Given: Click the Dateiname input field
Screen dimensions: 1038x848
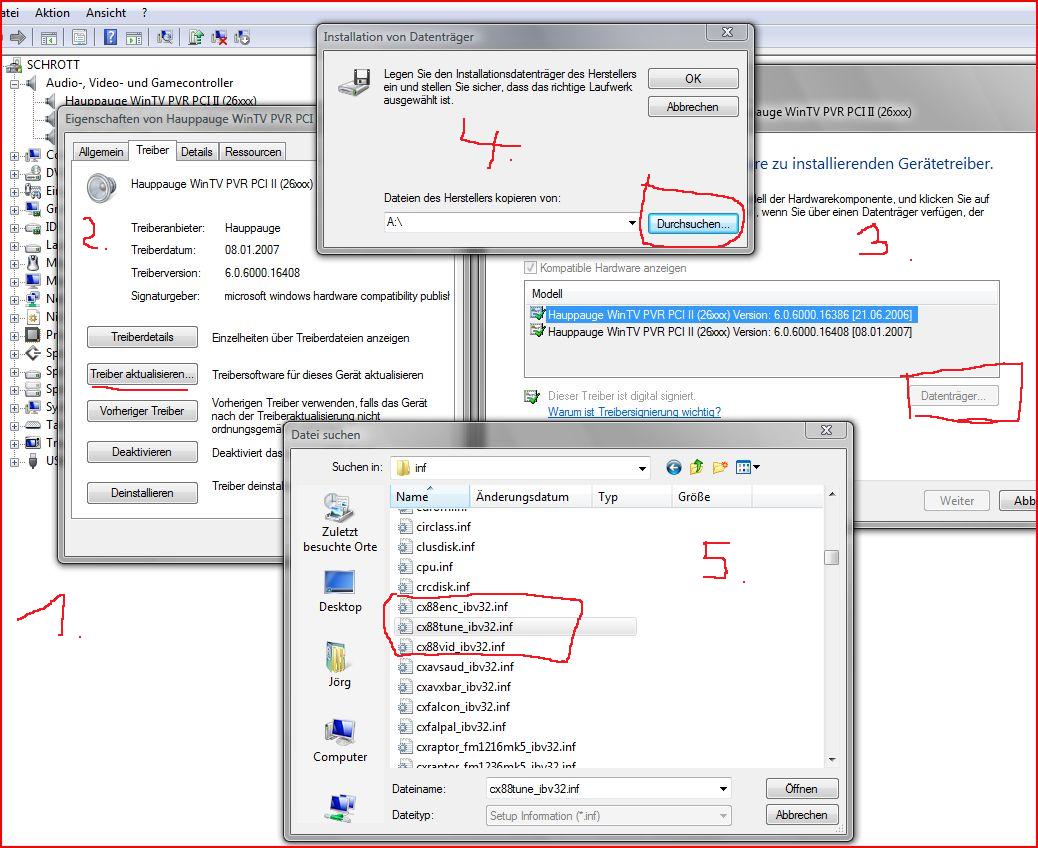Looking at the screenshot, I should pos(601,788).
